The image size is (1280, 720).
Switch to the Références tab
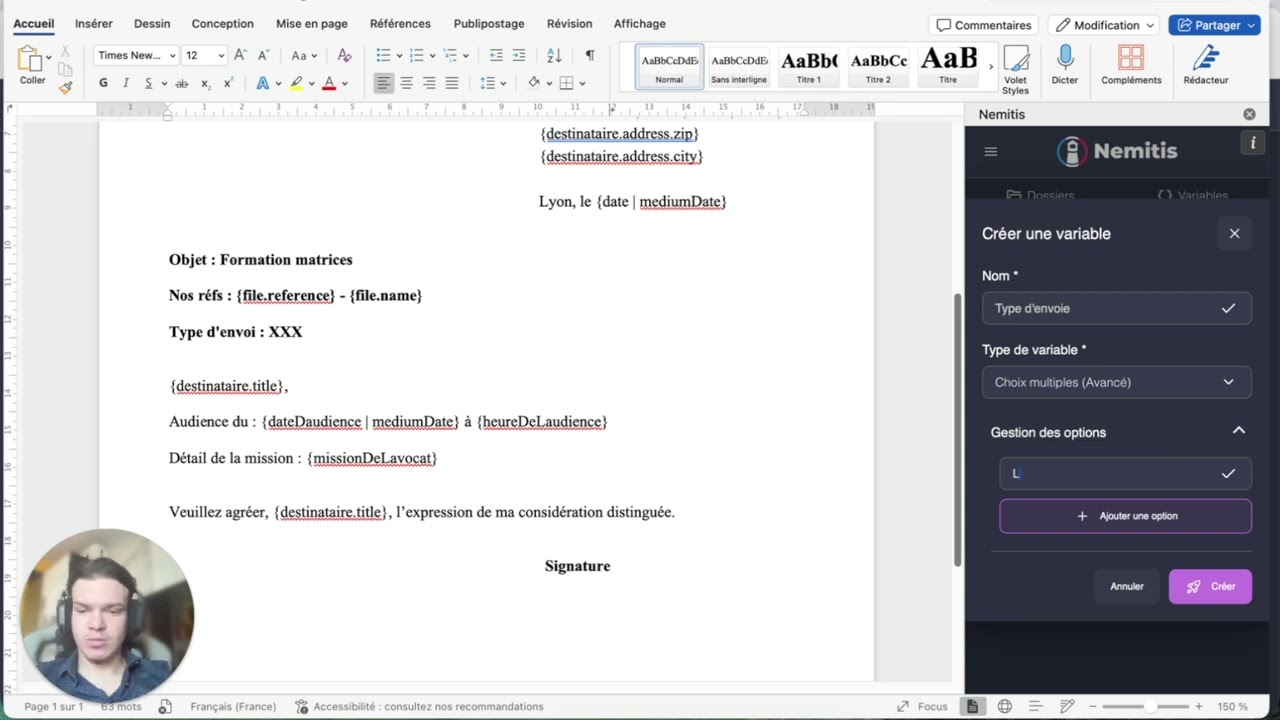400,23
